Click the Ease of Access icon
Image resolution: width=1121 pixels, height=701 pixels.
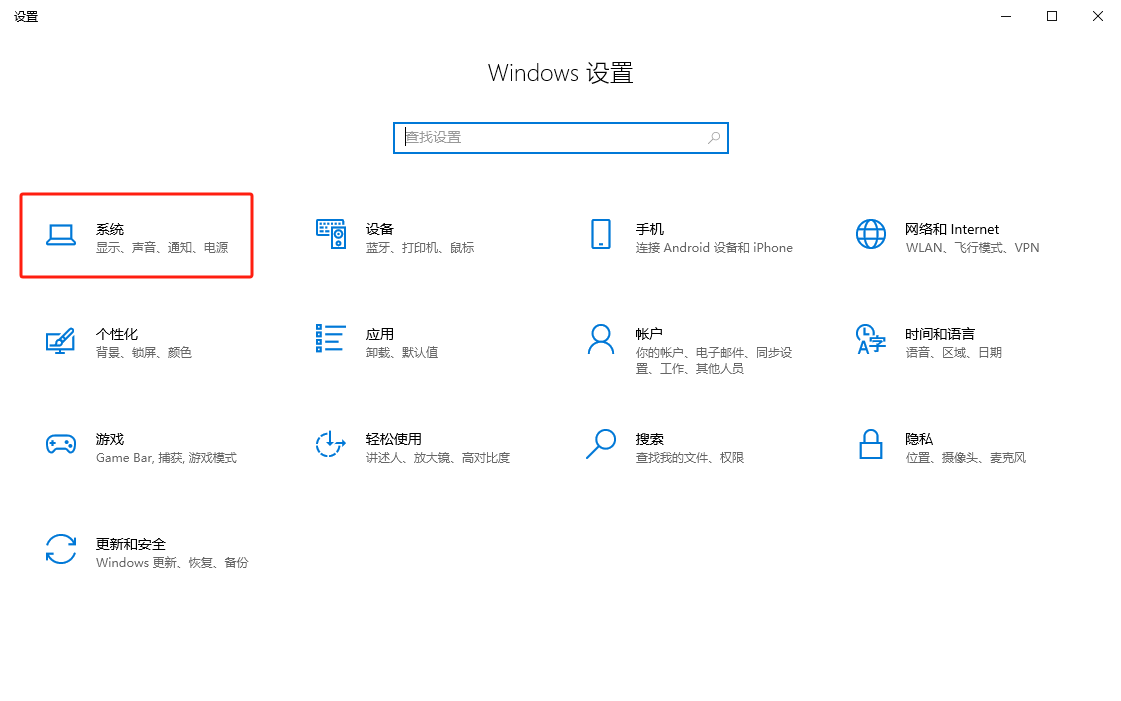(x=331, y=444)
